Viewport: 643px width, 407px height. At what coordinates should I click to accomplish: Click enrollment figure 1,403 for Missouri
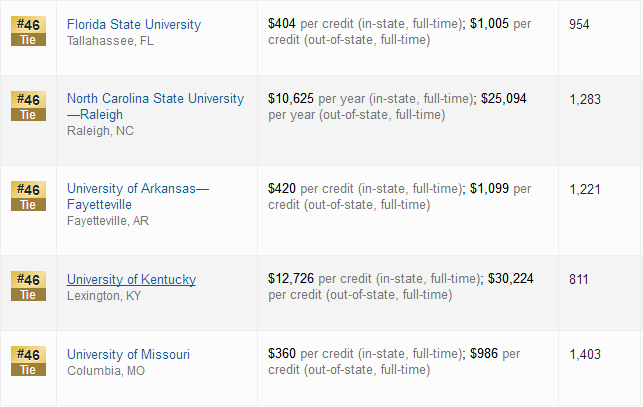(x=585, y=354)
